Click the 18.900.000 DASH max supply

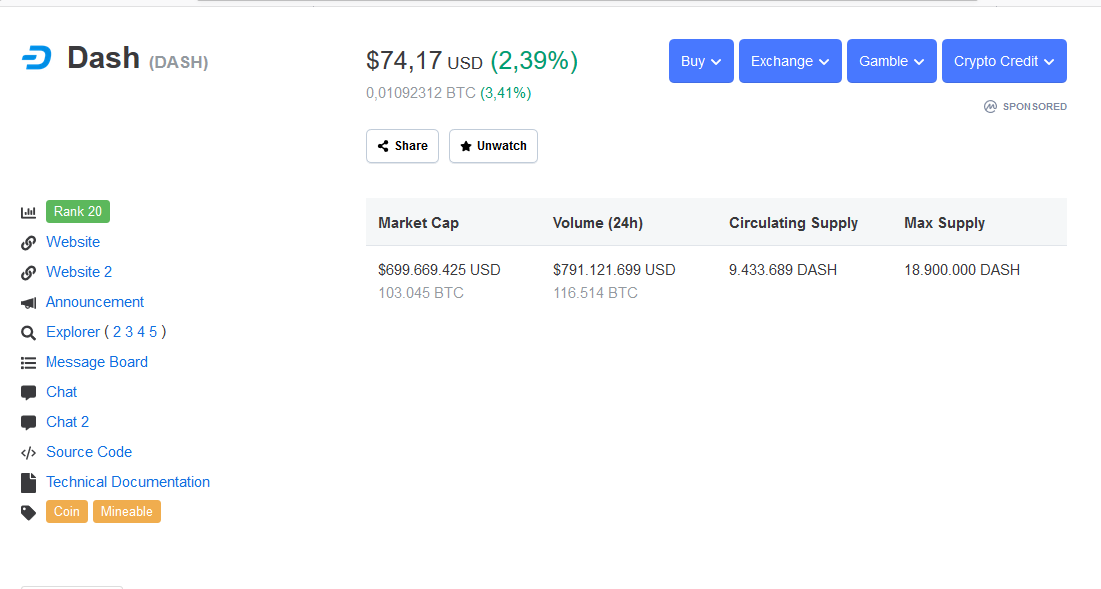(962, 270)
